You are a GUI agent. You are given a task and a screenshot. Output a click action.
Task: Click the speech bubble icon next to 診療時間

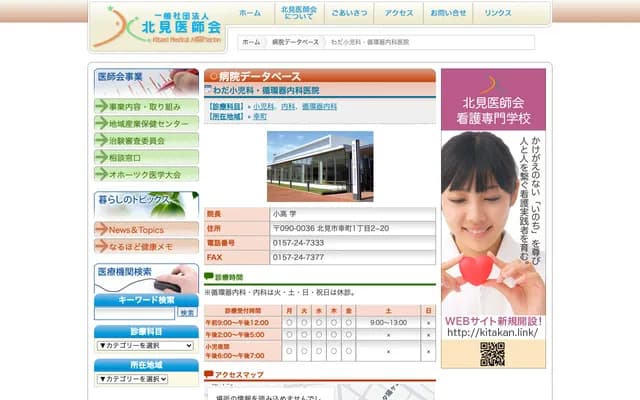pos(209,276)
